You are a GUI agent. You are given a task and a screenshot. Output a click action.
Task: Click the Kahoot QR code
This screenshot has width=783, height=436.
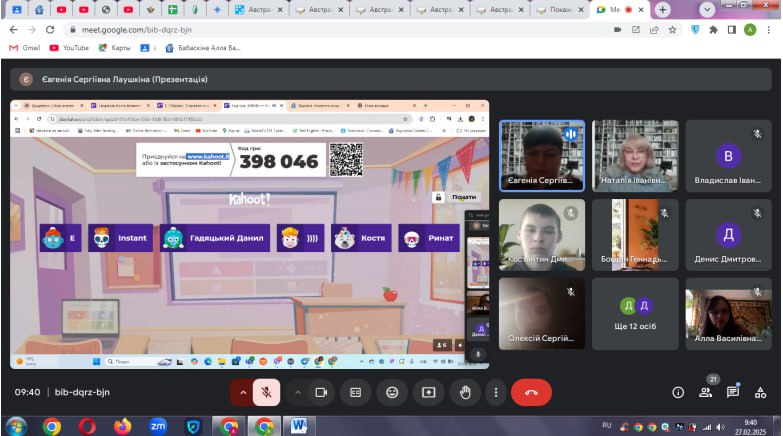pyautogui.click(x=346, y=160)
